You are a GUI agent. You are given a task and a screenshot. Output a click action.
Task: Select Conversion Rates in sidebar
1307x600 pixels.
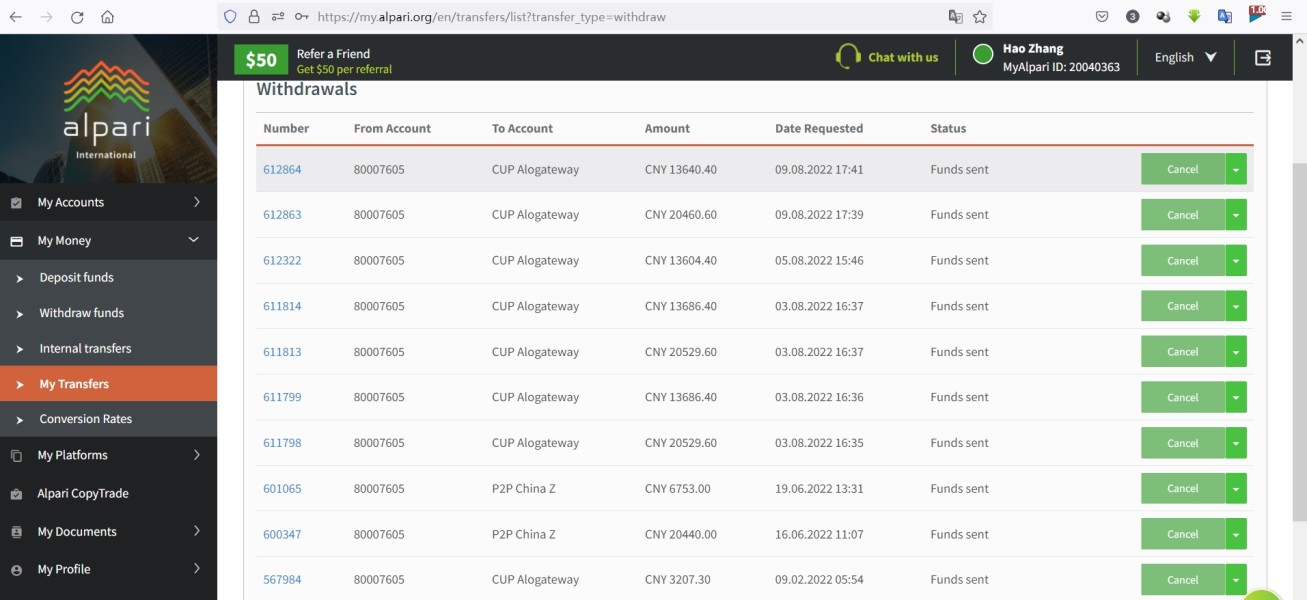tap(86, 419)
